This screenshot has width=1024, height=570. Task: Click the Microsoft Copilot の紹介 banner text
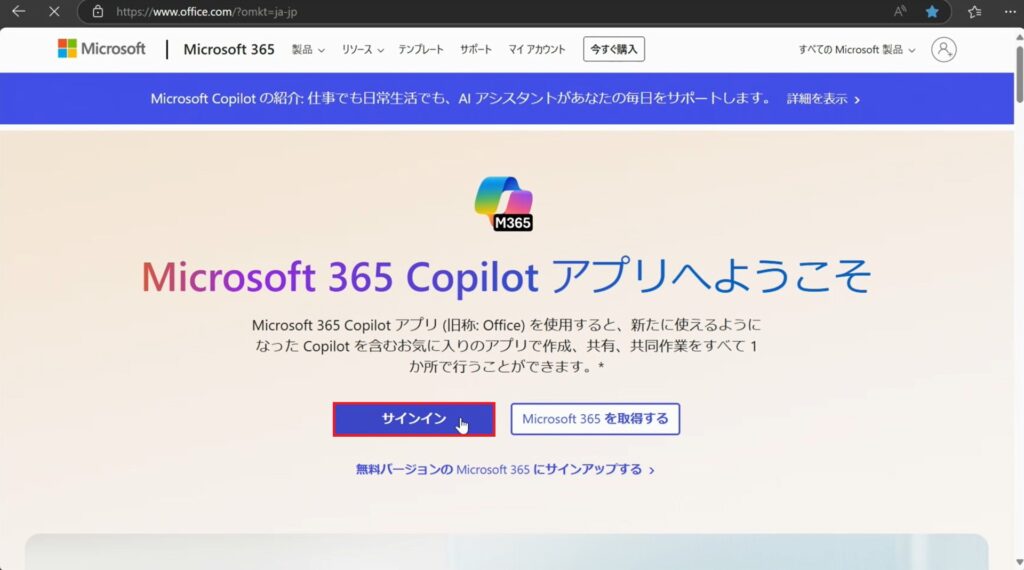[x=460, y=99]
